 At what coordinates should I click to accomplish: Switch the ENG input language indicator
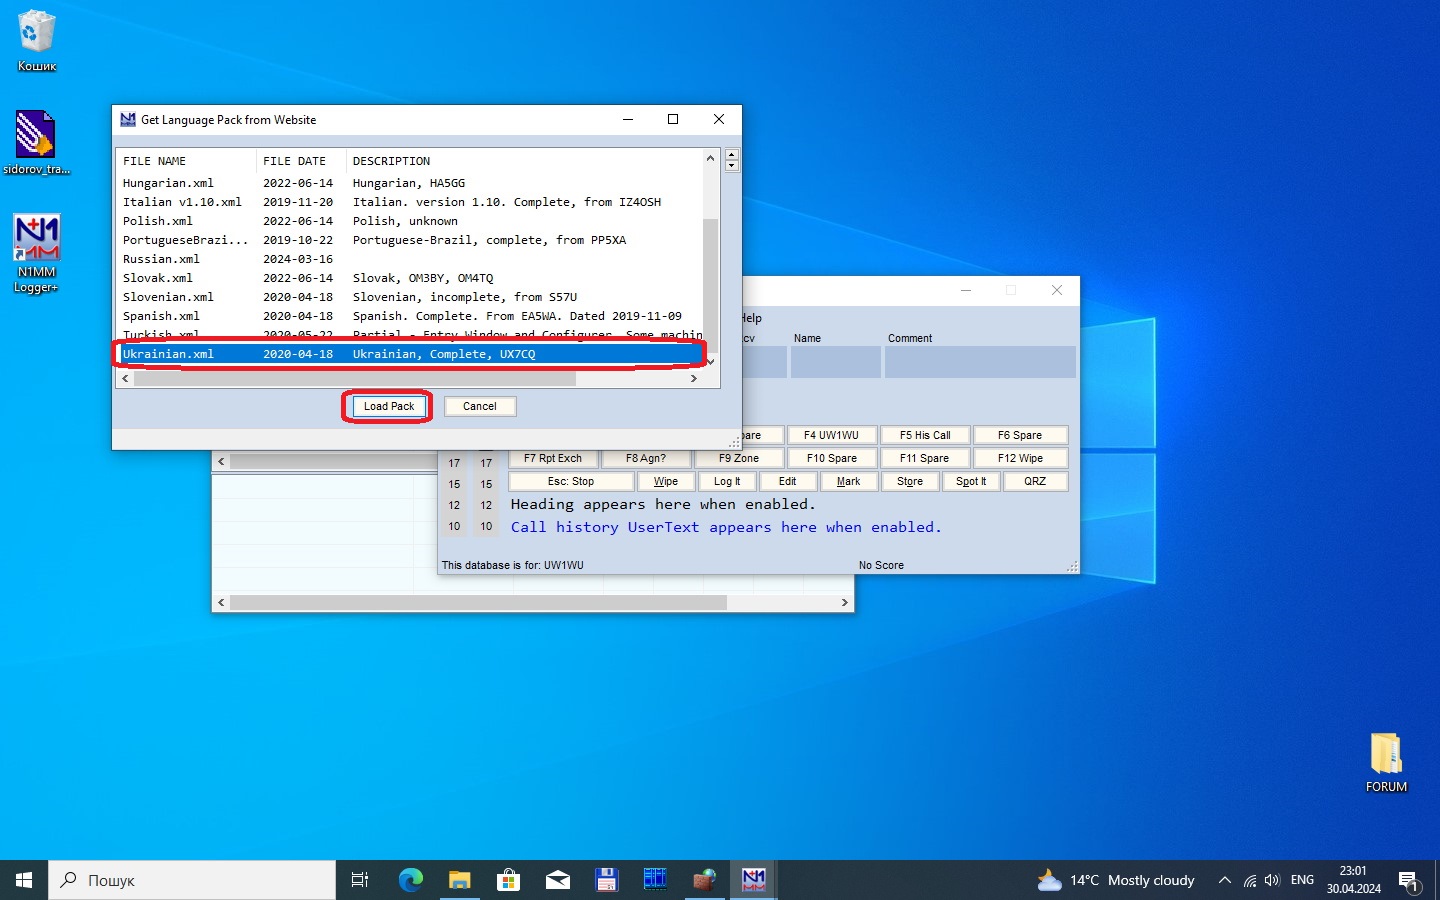click(x=1302, y=880)
